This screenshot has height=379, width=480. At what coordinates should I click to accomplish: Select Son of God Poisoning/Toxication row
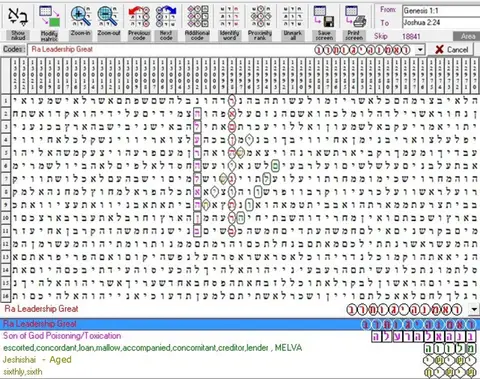[240, 336]
